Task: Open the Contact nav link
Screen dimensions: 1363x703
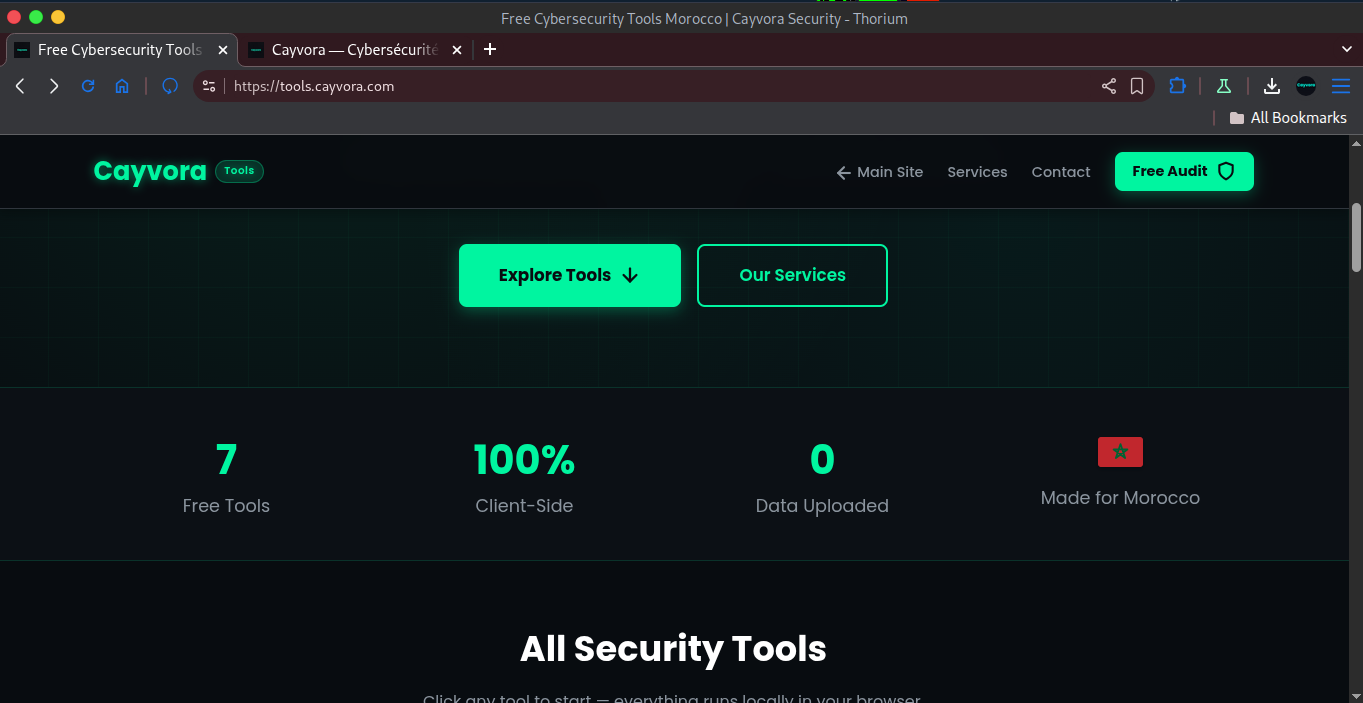Action: (x=1061, y=172)
